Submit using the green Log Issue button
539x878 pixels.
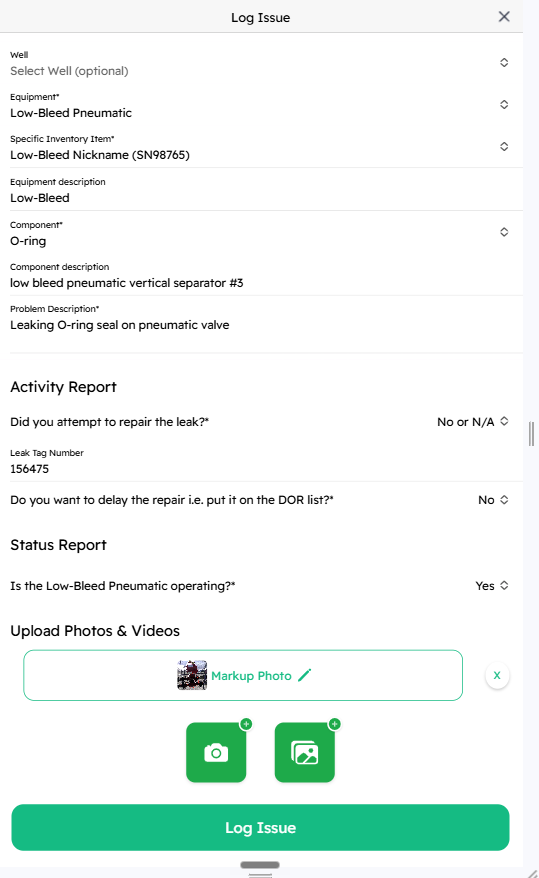260,828
